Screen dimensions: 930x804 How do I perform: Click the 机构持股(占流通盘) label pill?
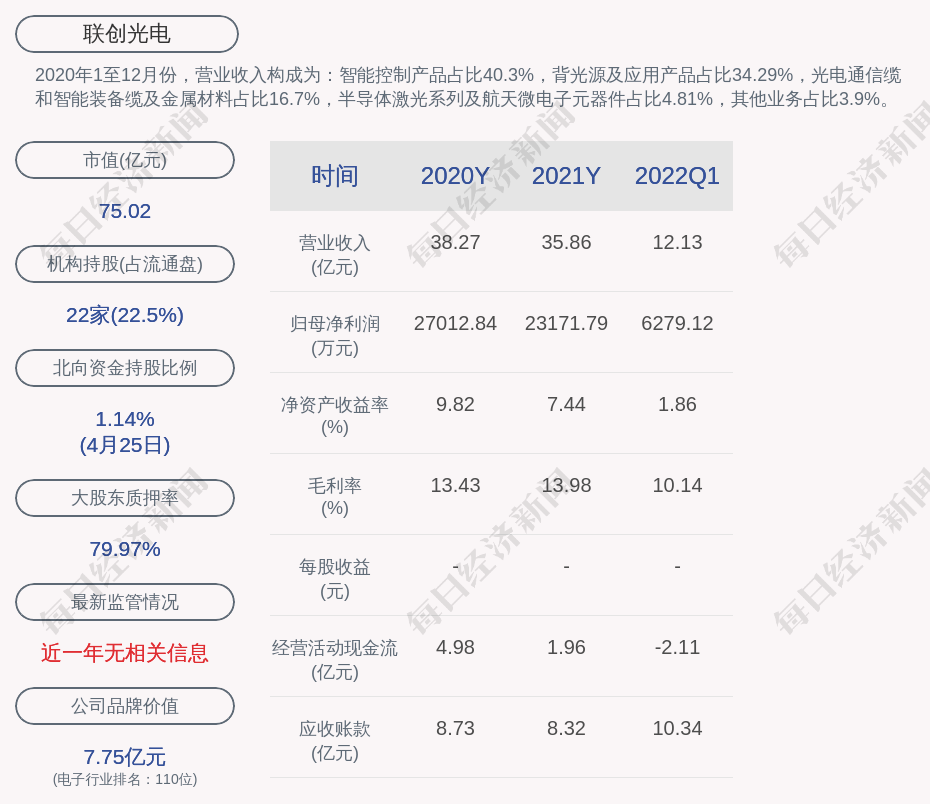[x=125, y=264]
